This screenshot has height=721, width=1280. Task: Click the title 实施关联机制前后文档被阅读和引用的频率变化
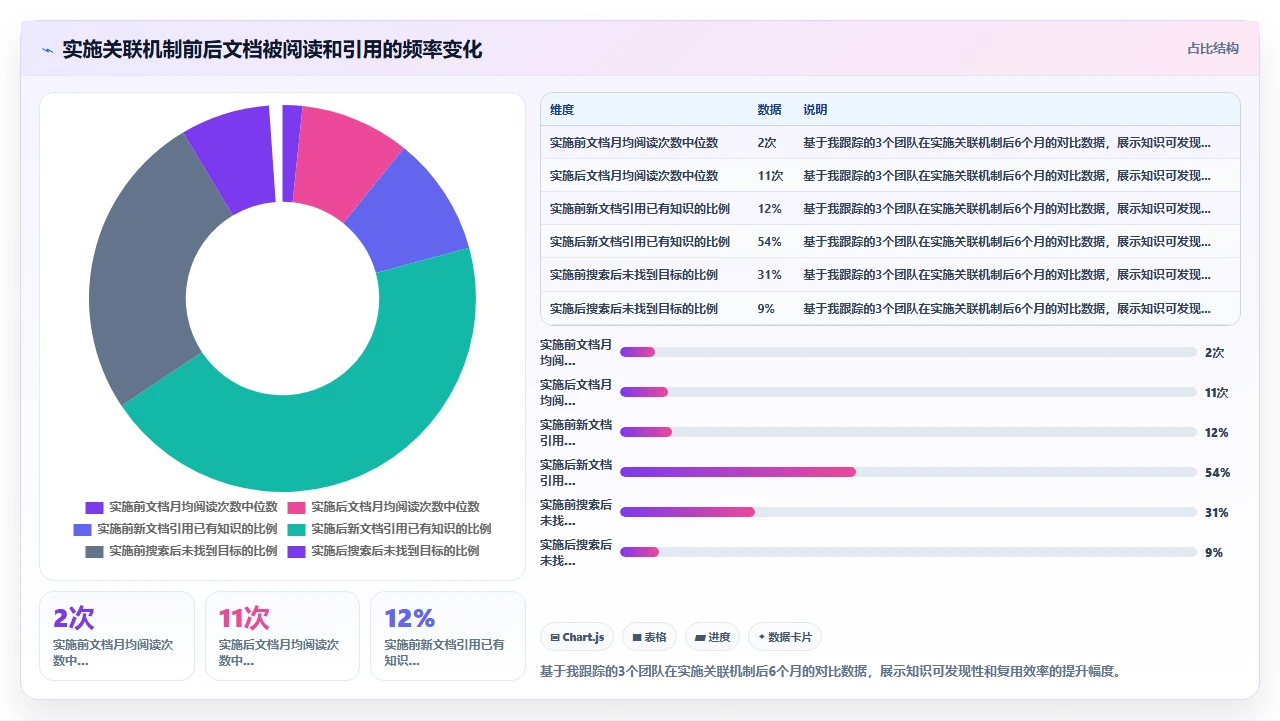pyautogui.click(x=272, y=49)
